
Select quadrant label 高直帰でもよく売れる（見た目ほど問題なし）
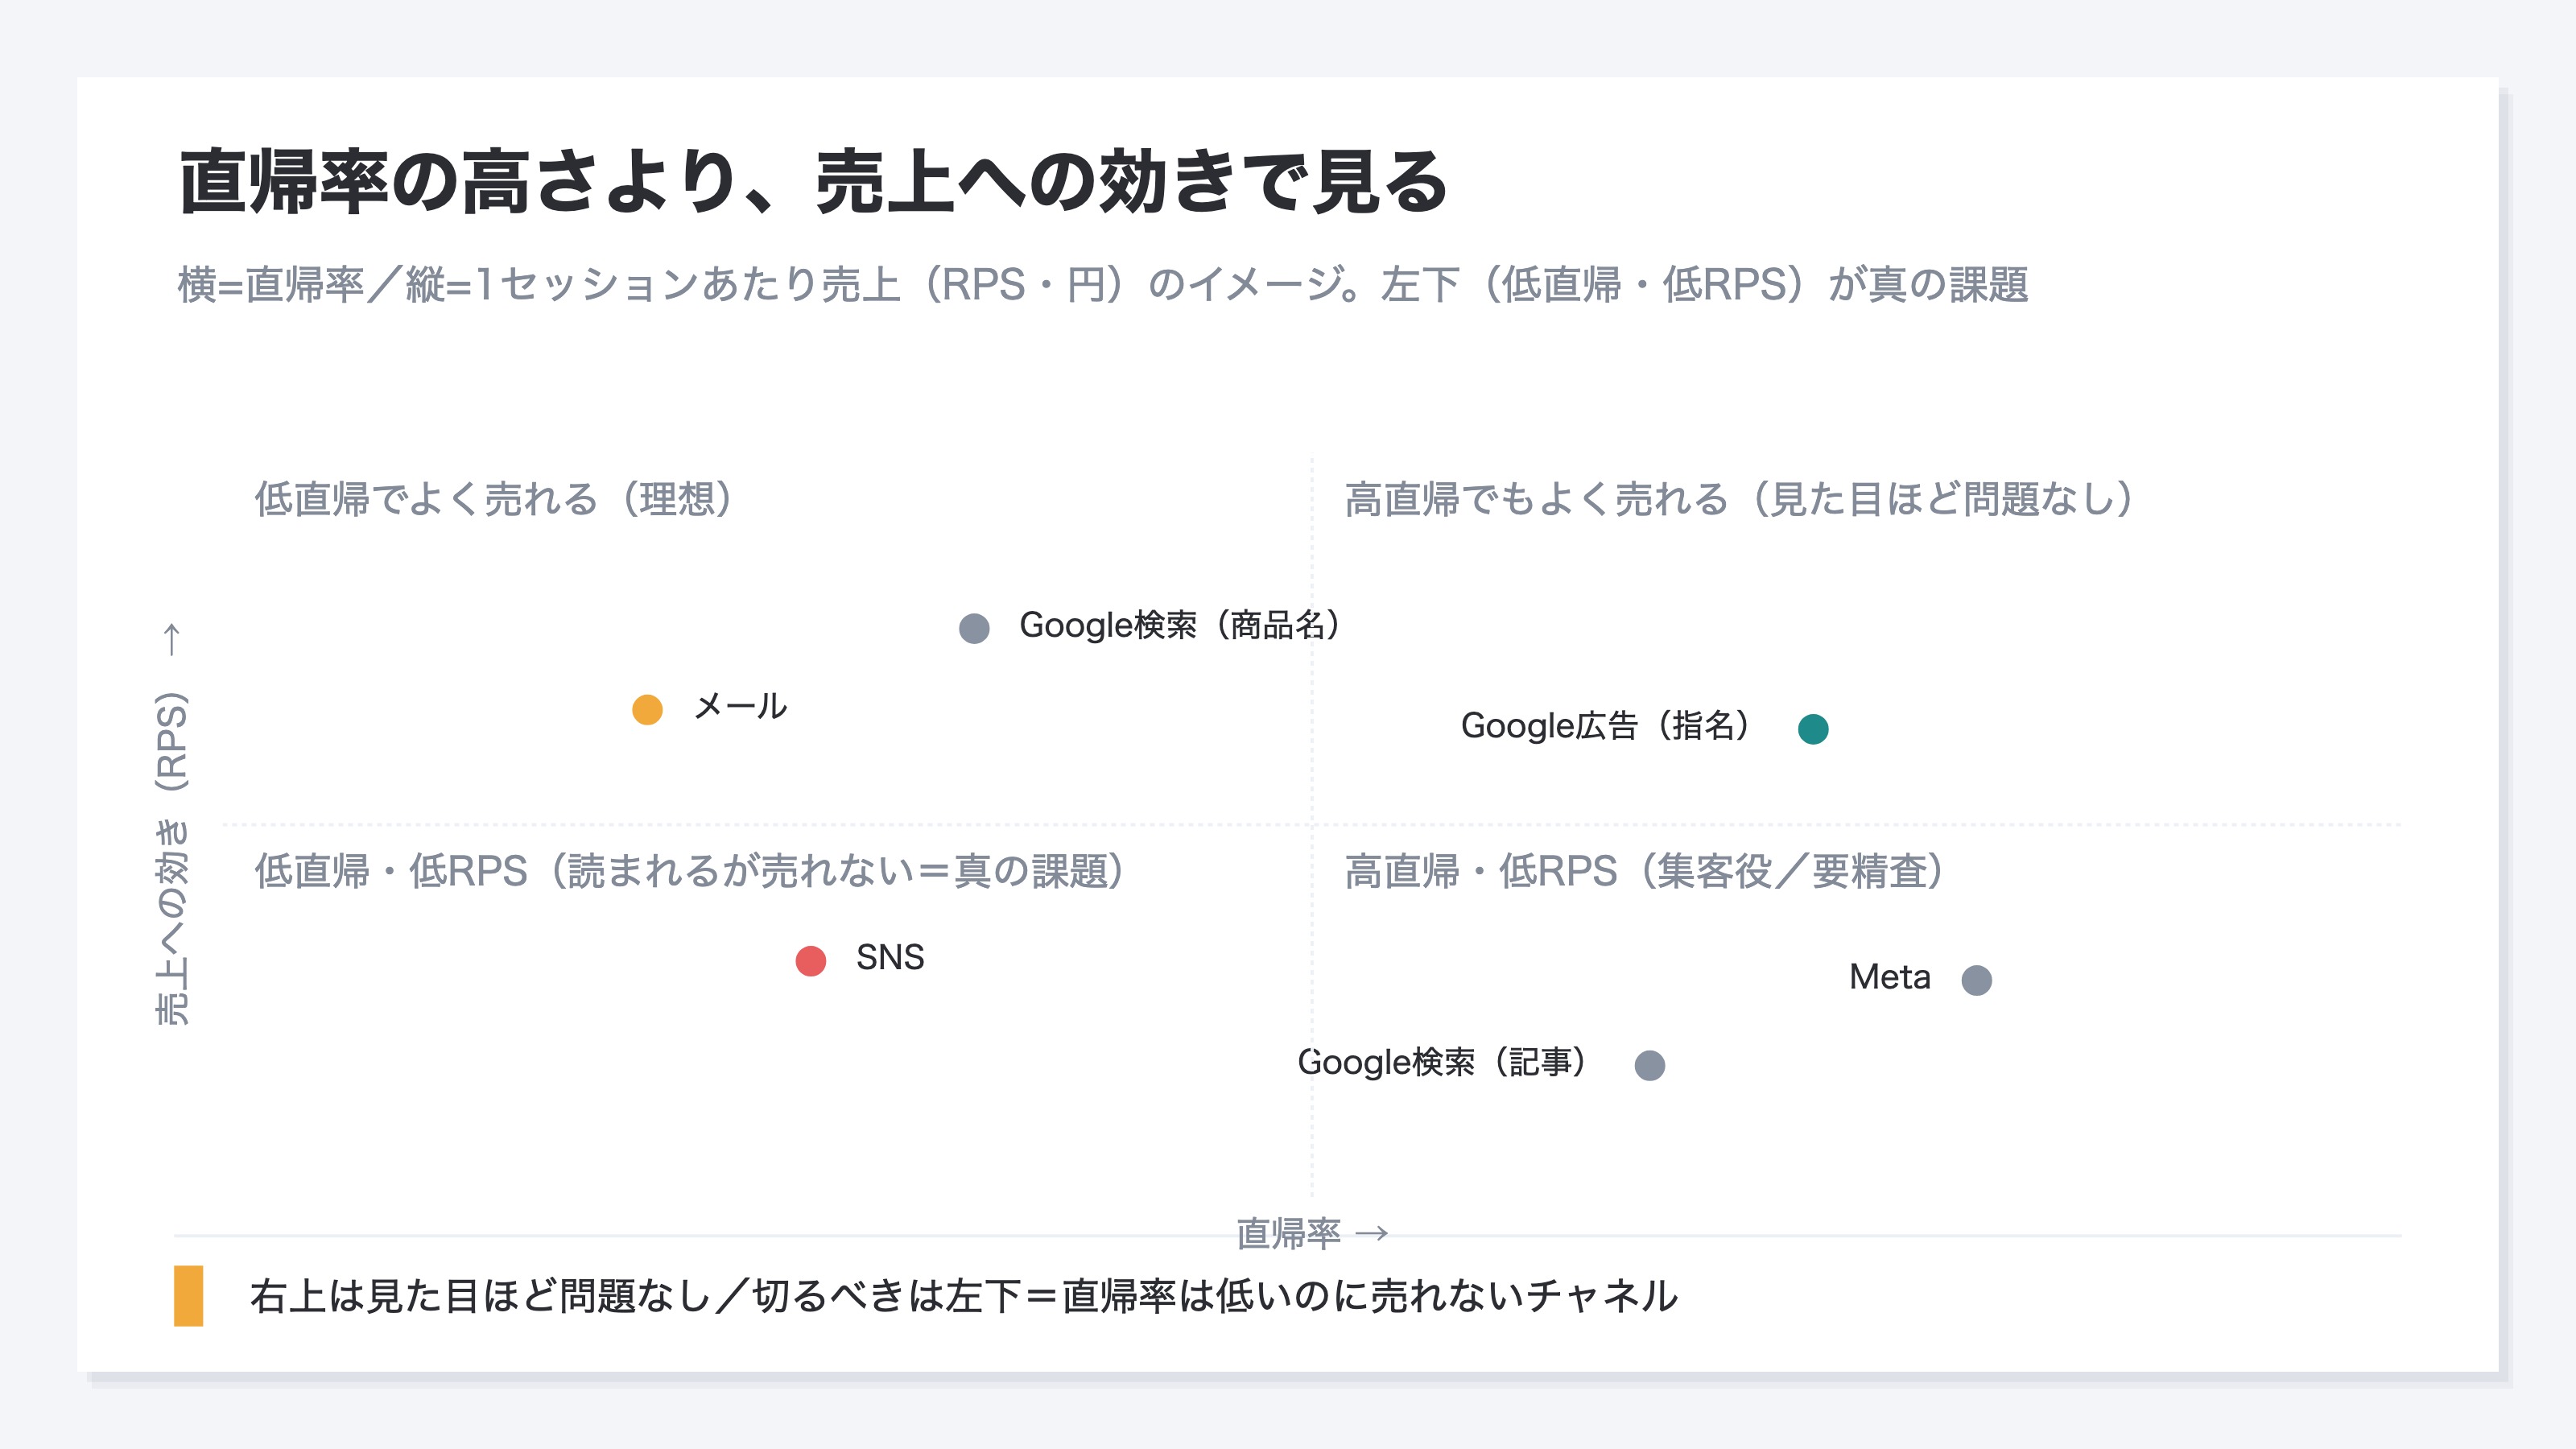click(x=1740, y=498)
